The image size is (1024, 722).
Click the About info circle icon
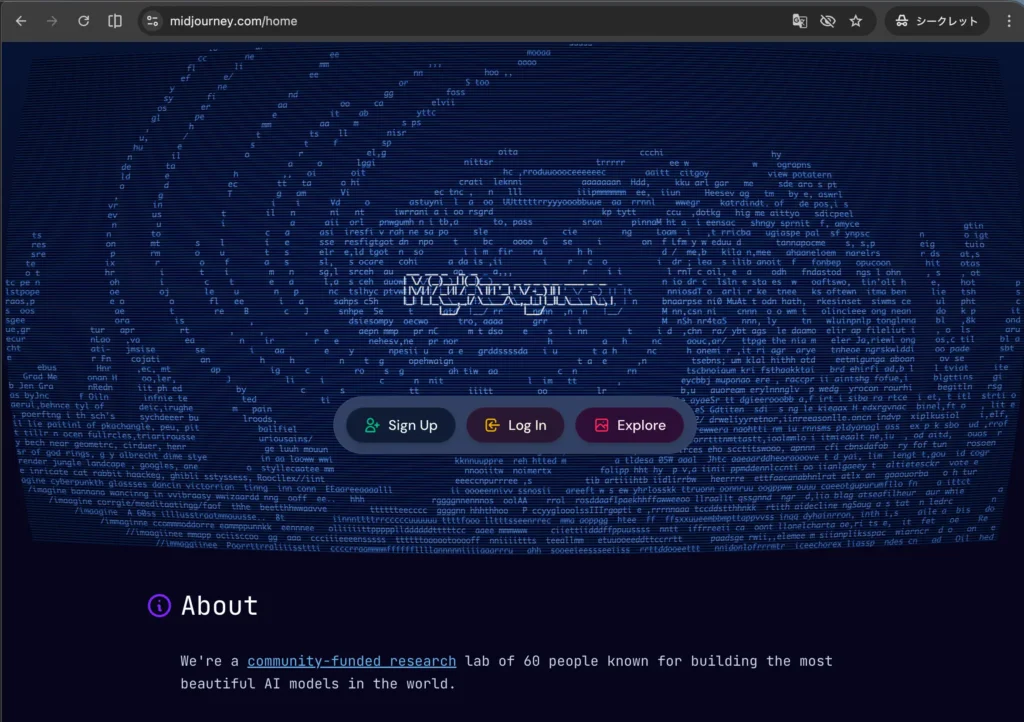159,605
